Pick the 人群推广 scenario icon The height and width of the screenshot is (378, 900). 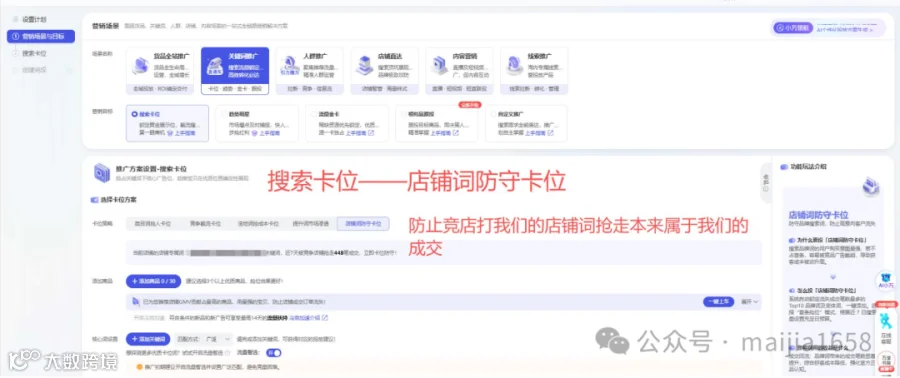(289, 65)
